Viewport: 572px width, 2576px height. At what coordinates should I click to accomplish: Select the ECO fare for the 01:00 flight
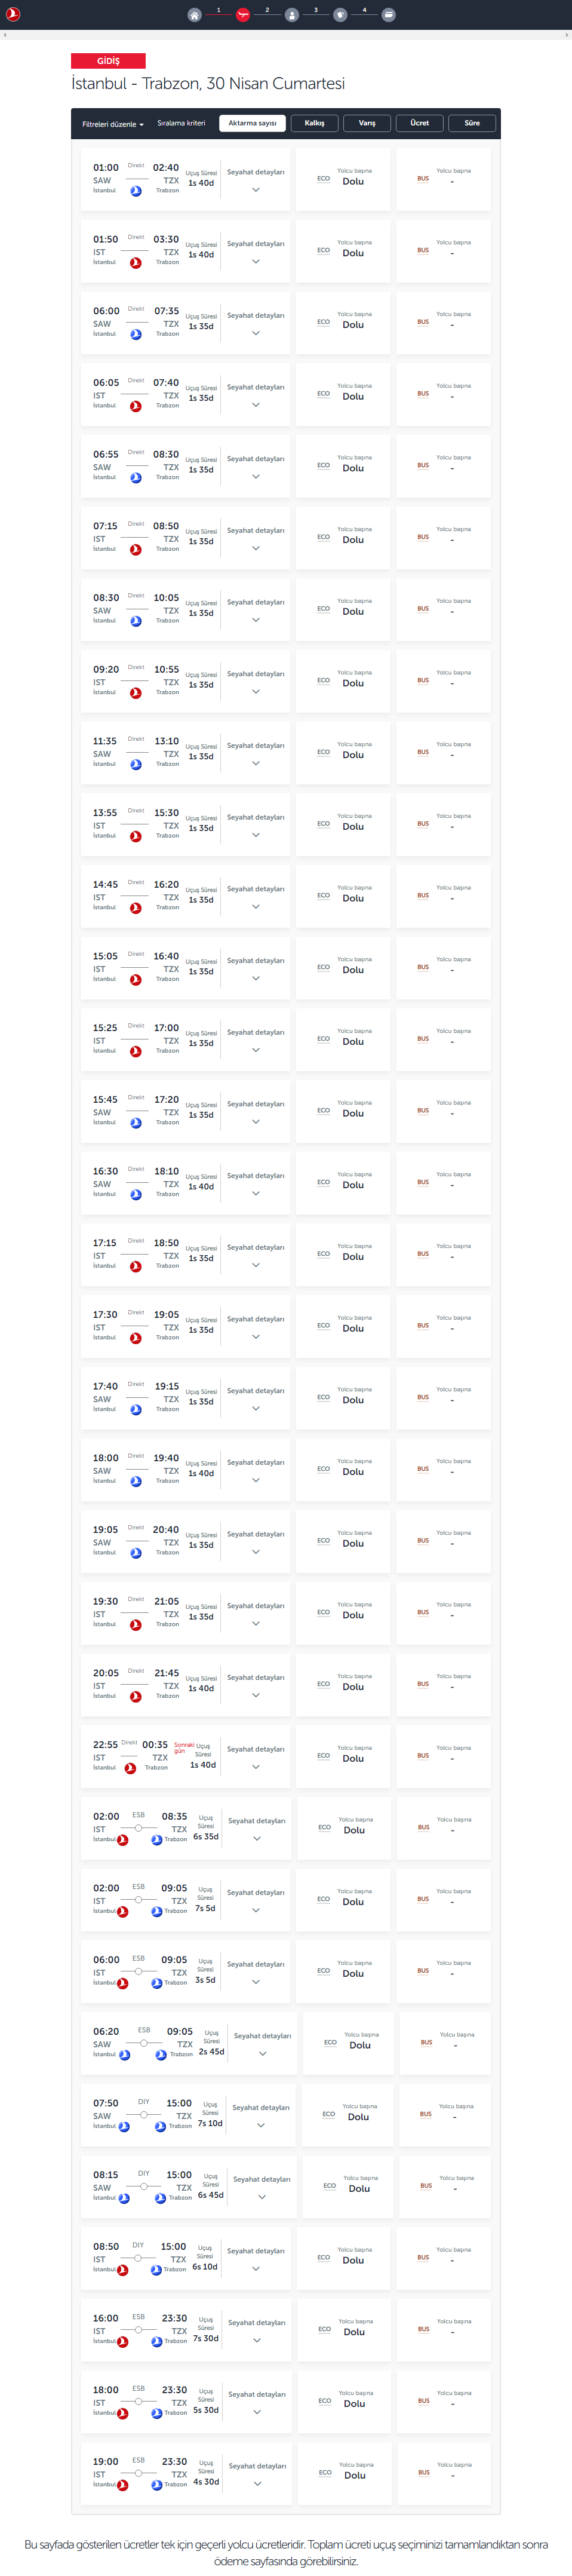343,179
